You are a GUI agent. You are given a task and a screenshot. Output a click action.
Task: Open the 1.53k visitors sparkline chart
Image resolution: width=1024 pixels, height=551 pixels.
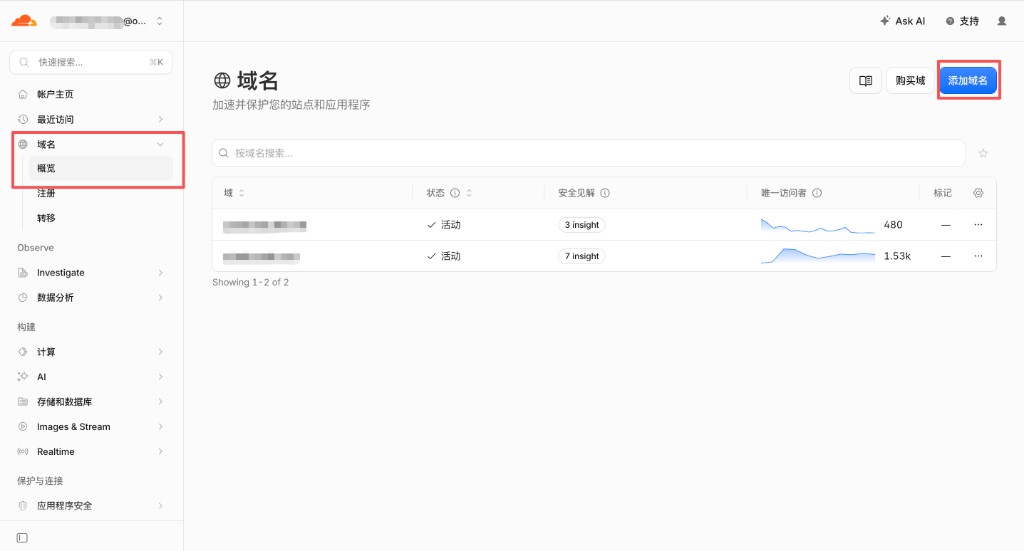point(818,256)
